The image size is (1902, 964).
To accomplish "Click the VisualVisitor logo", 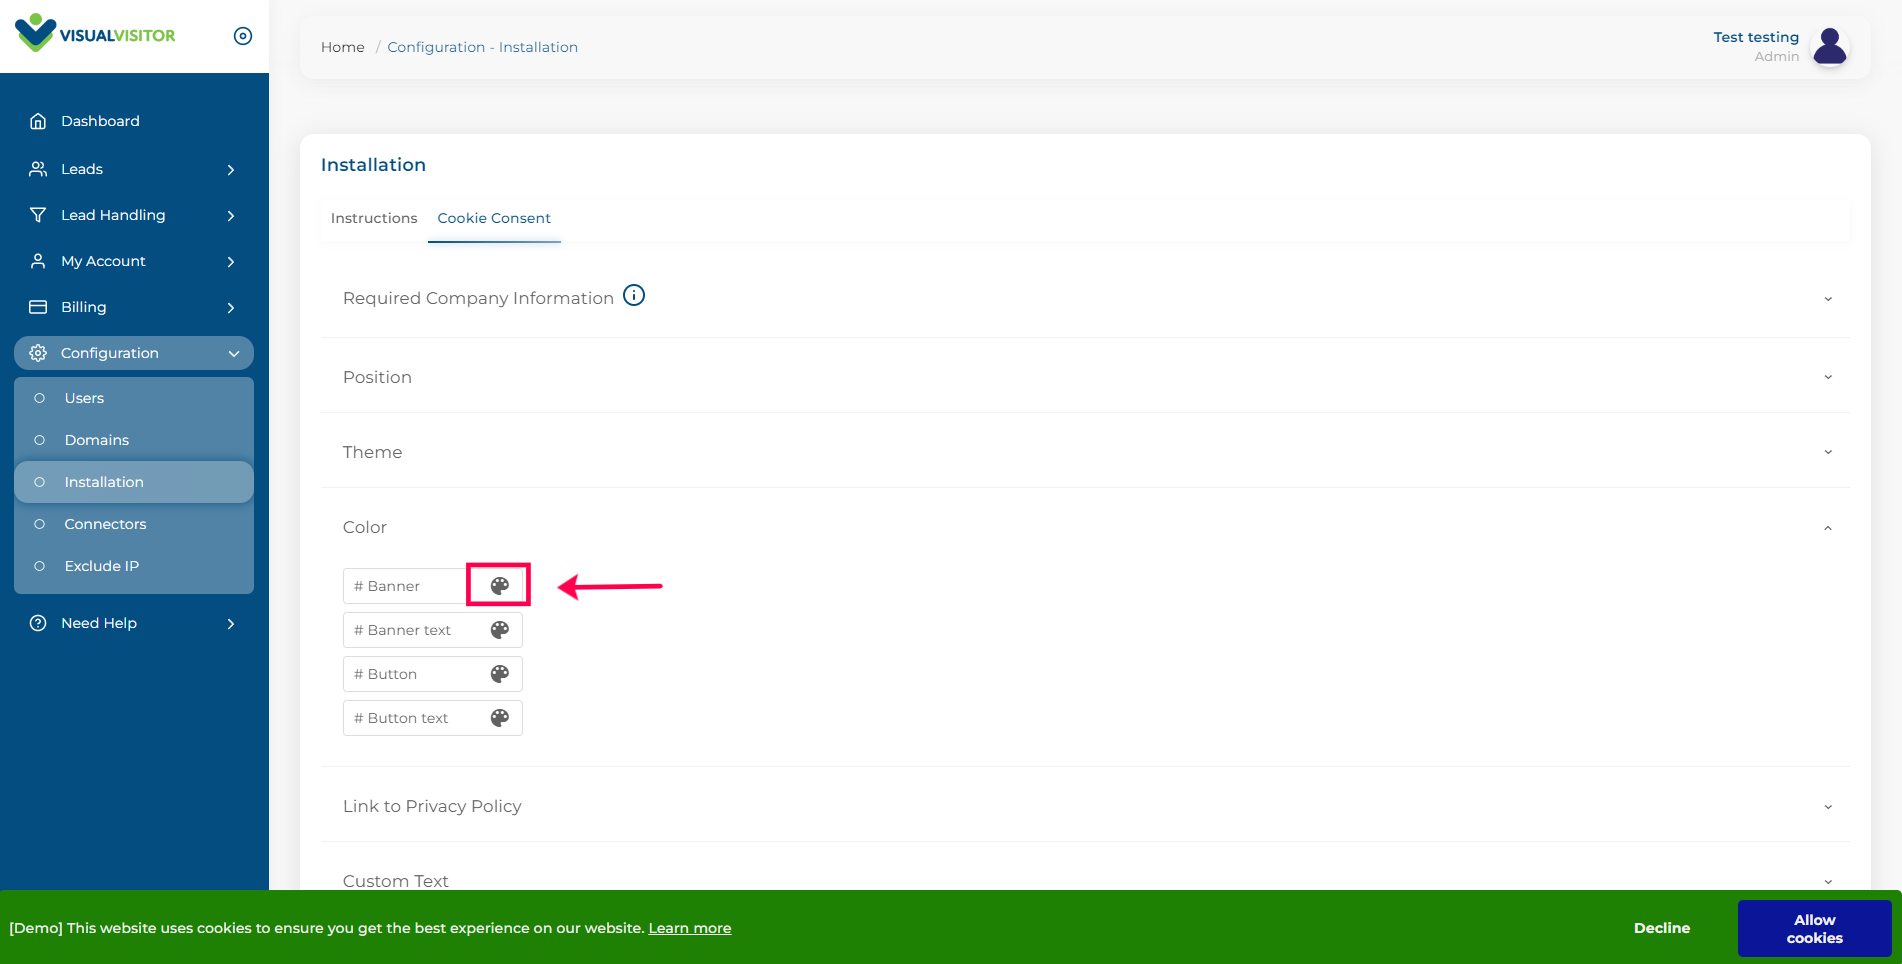I will (x=95, y=33).
